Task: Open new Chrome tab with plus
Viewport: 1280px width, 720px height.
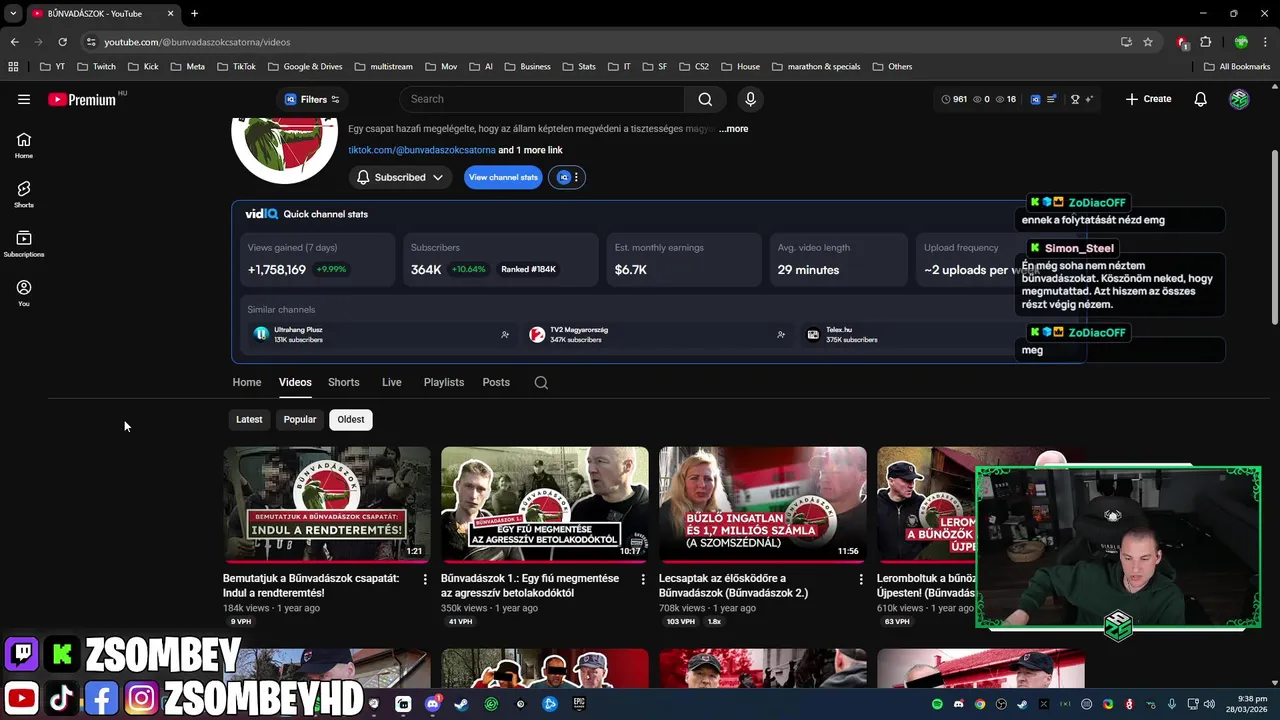Action: click(194, 13)
